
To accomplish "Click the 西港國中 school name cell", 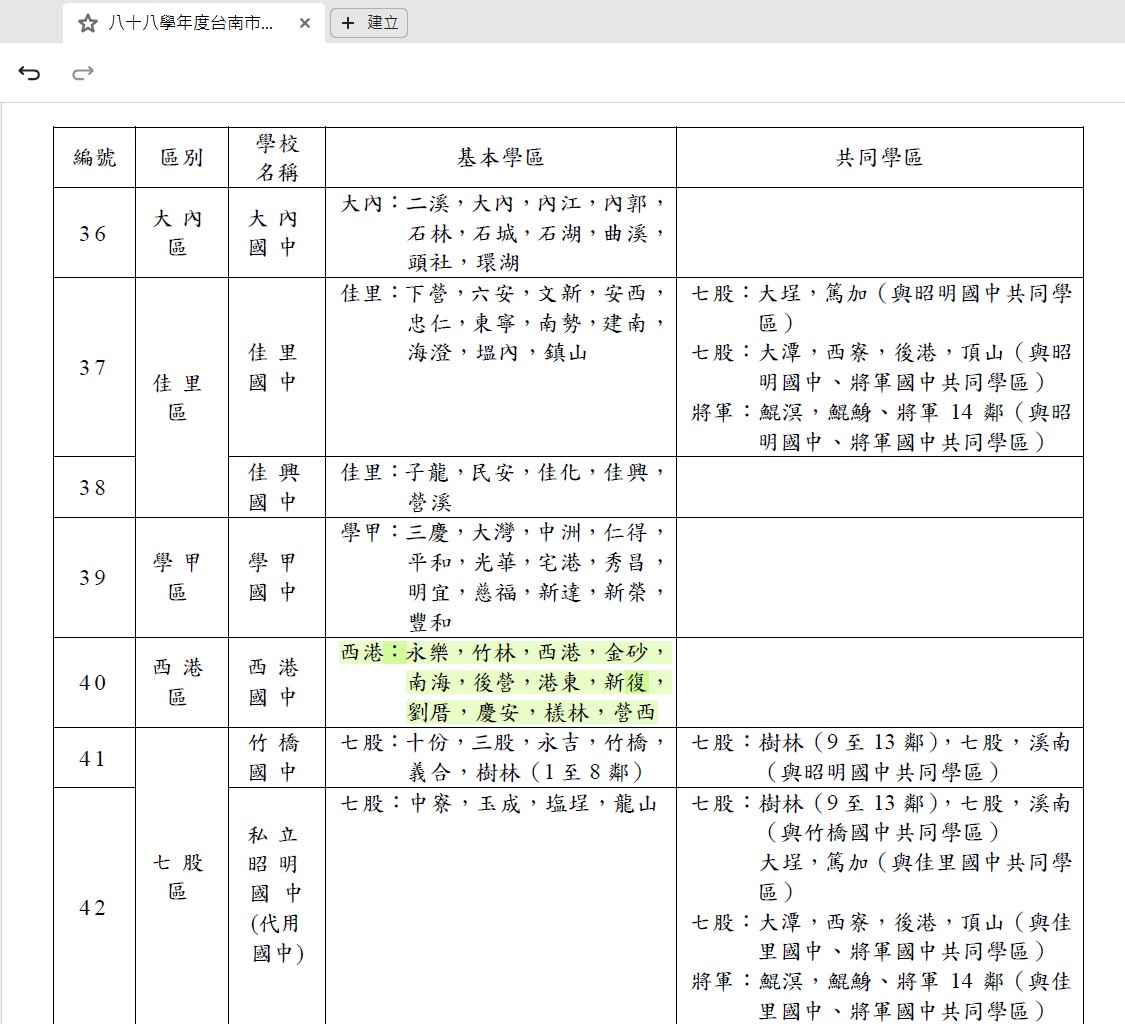I will pos(274,682).
